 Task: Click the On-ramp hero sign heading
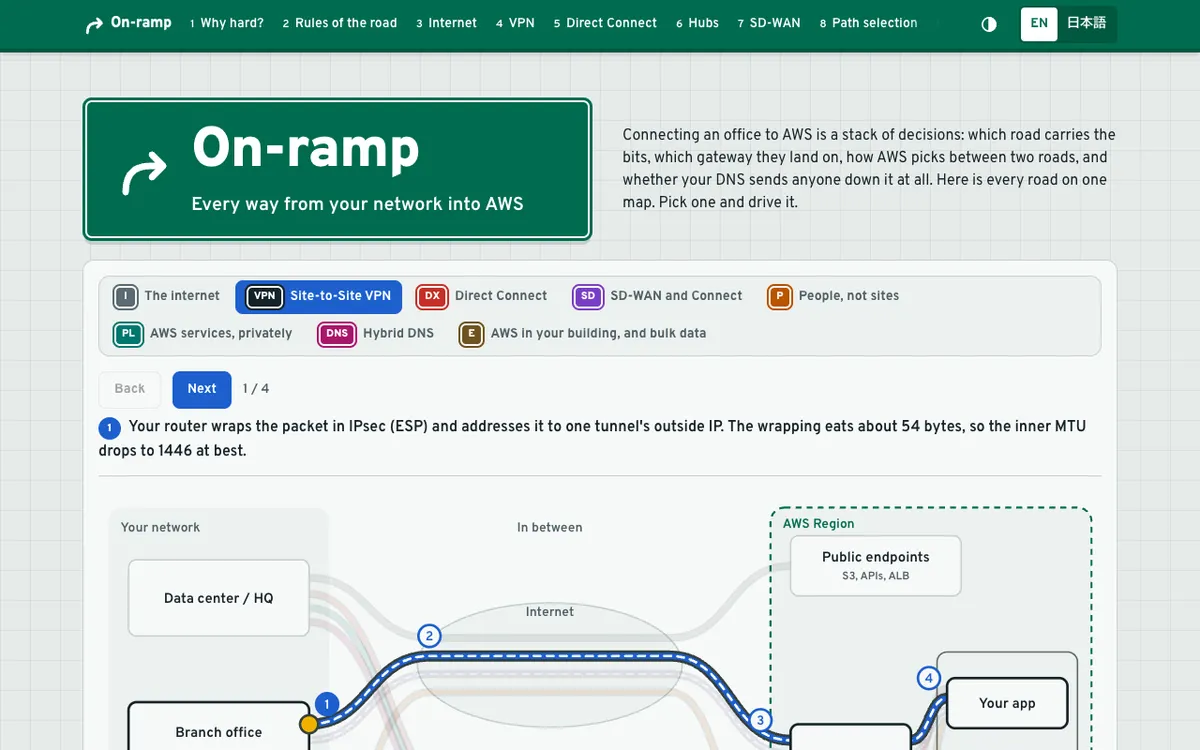(x=306, y=149)
